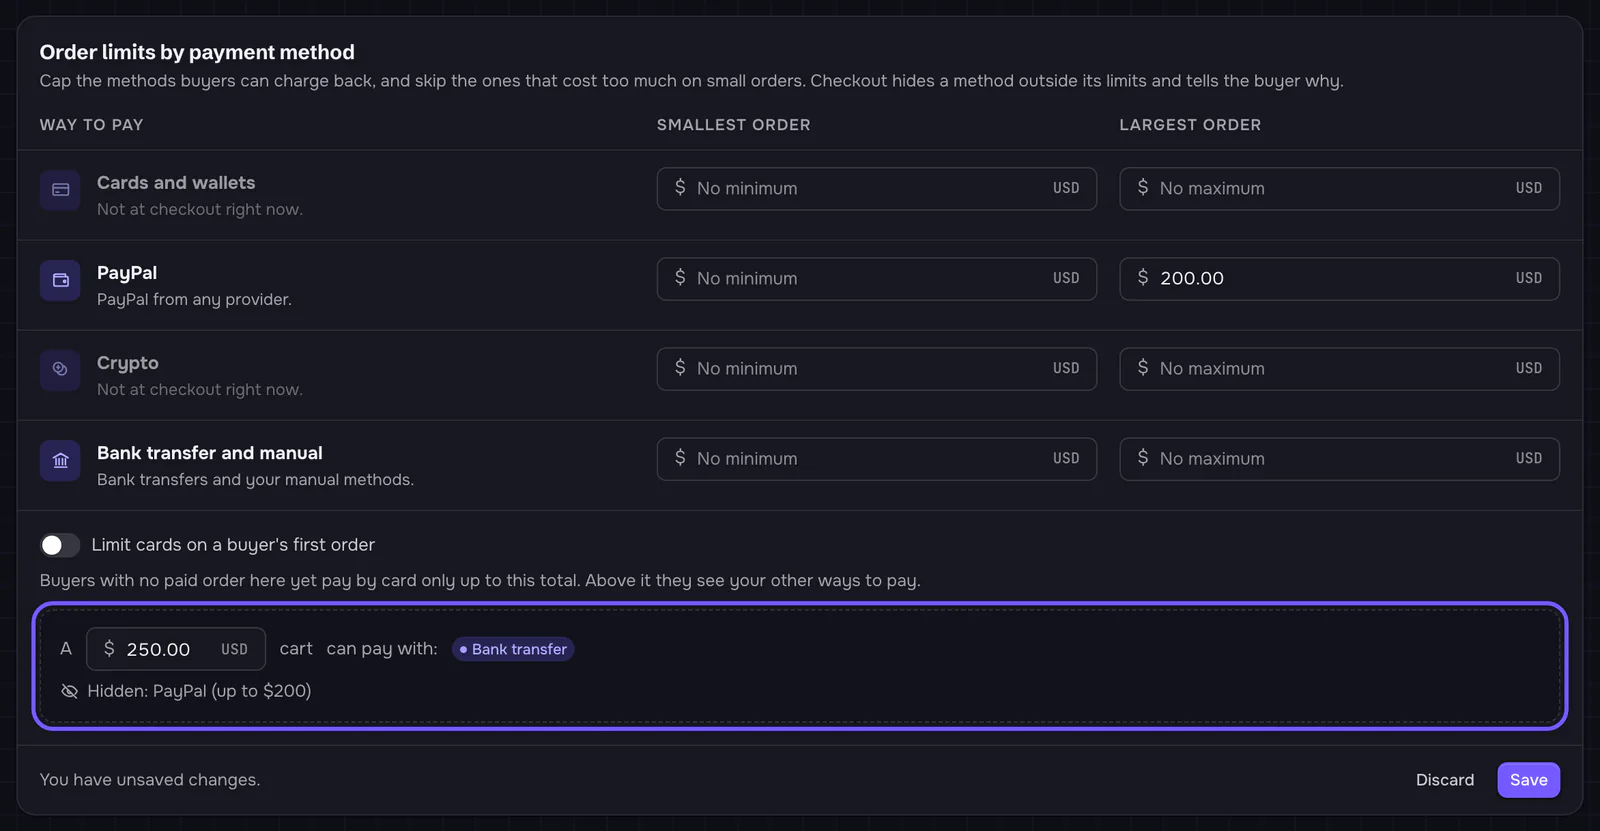Save the unsaved changes
This screenshot has height=831, width=1600.
[x=1528, y=780]
